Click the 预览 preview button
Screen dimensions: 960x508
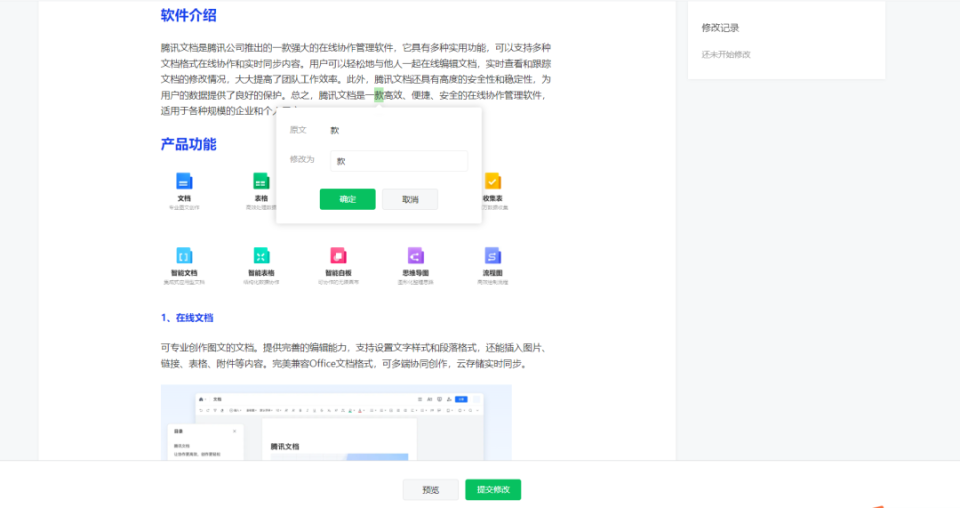pos(430,490)
